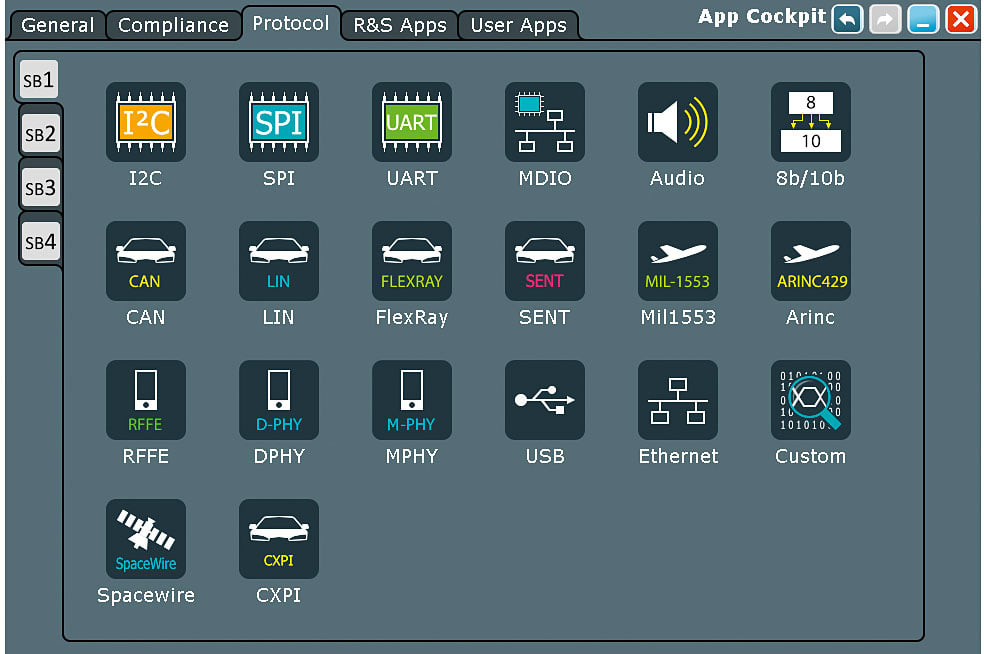This screenshot has height=654, width=984.
Task: Open the 8b/10b decoder
Action: (810, 122)
